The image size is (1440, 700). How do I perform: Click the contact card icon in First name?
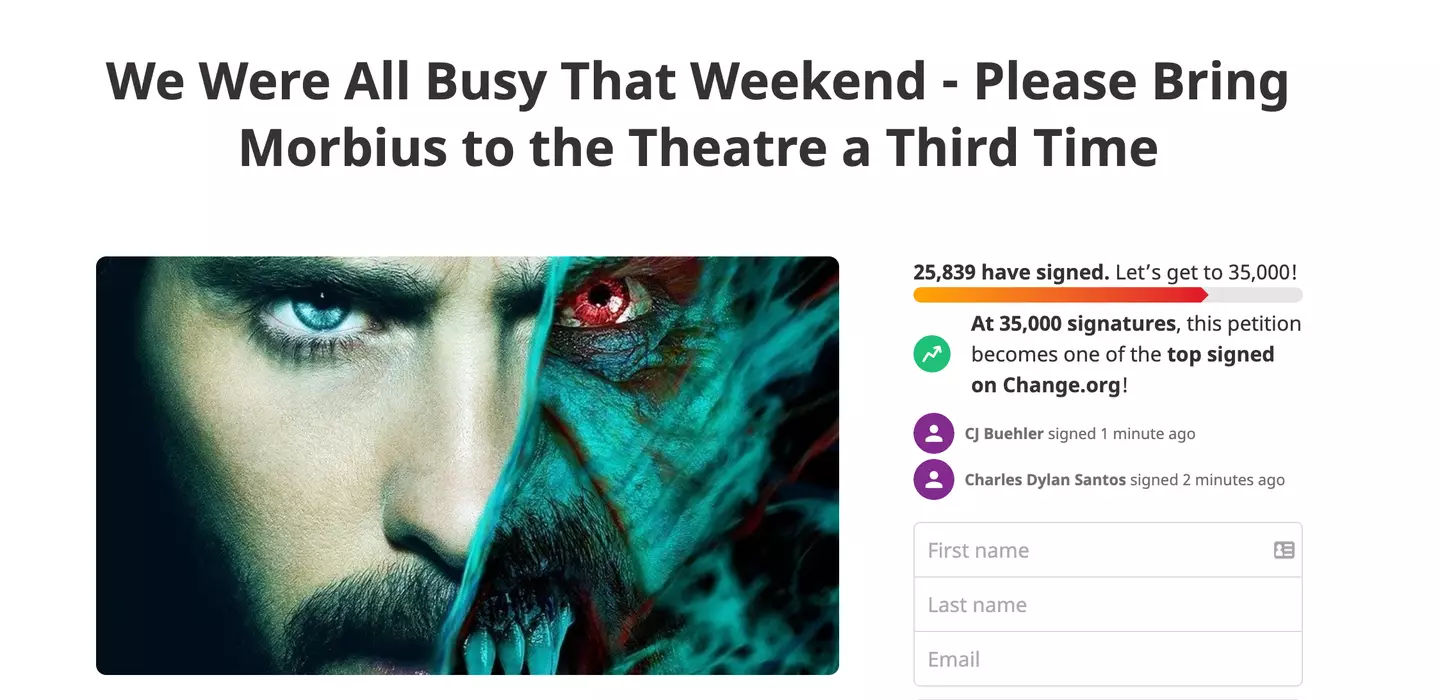click(1284, 550)
